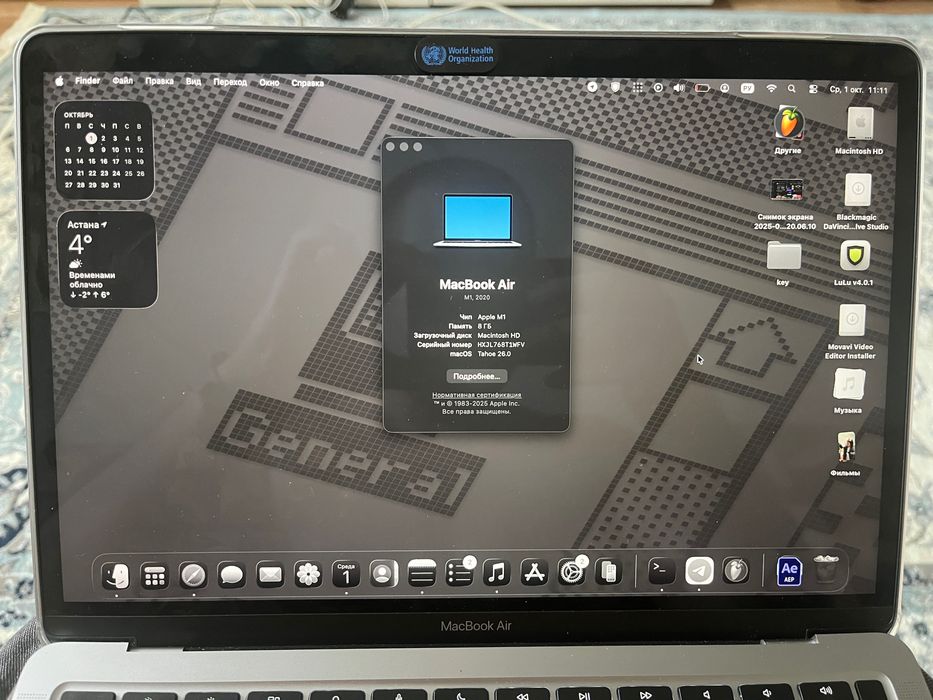This screenshot has width=933, height=700.
Task: Open the Справка menu
Action: click(x=308, y=83)
